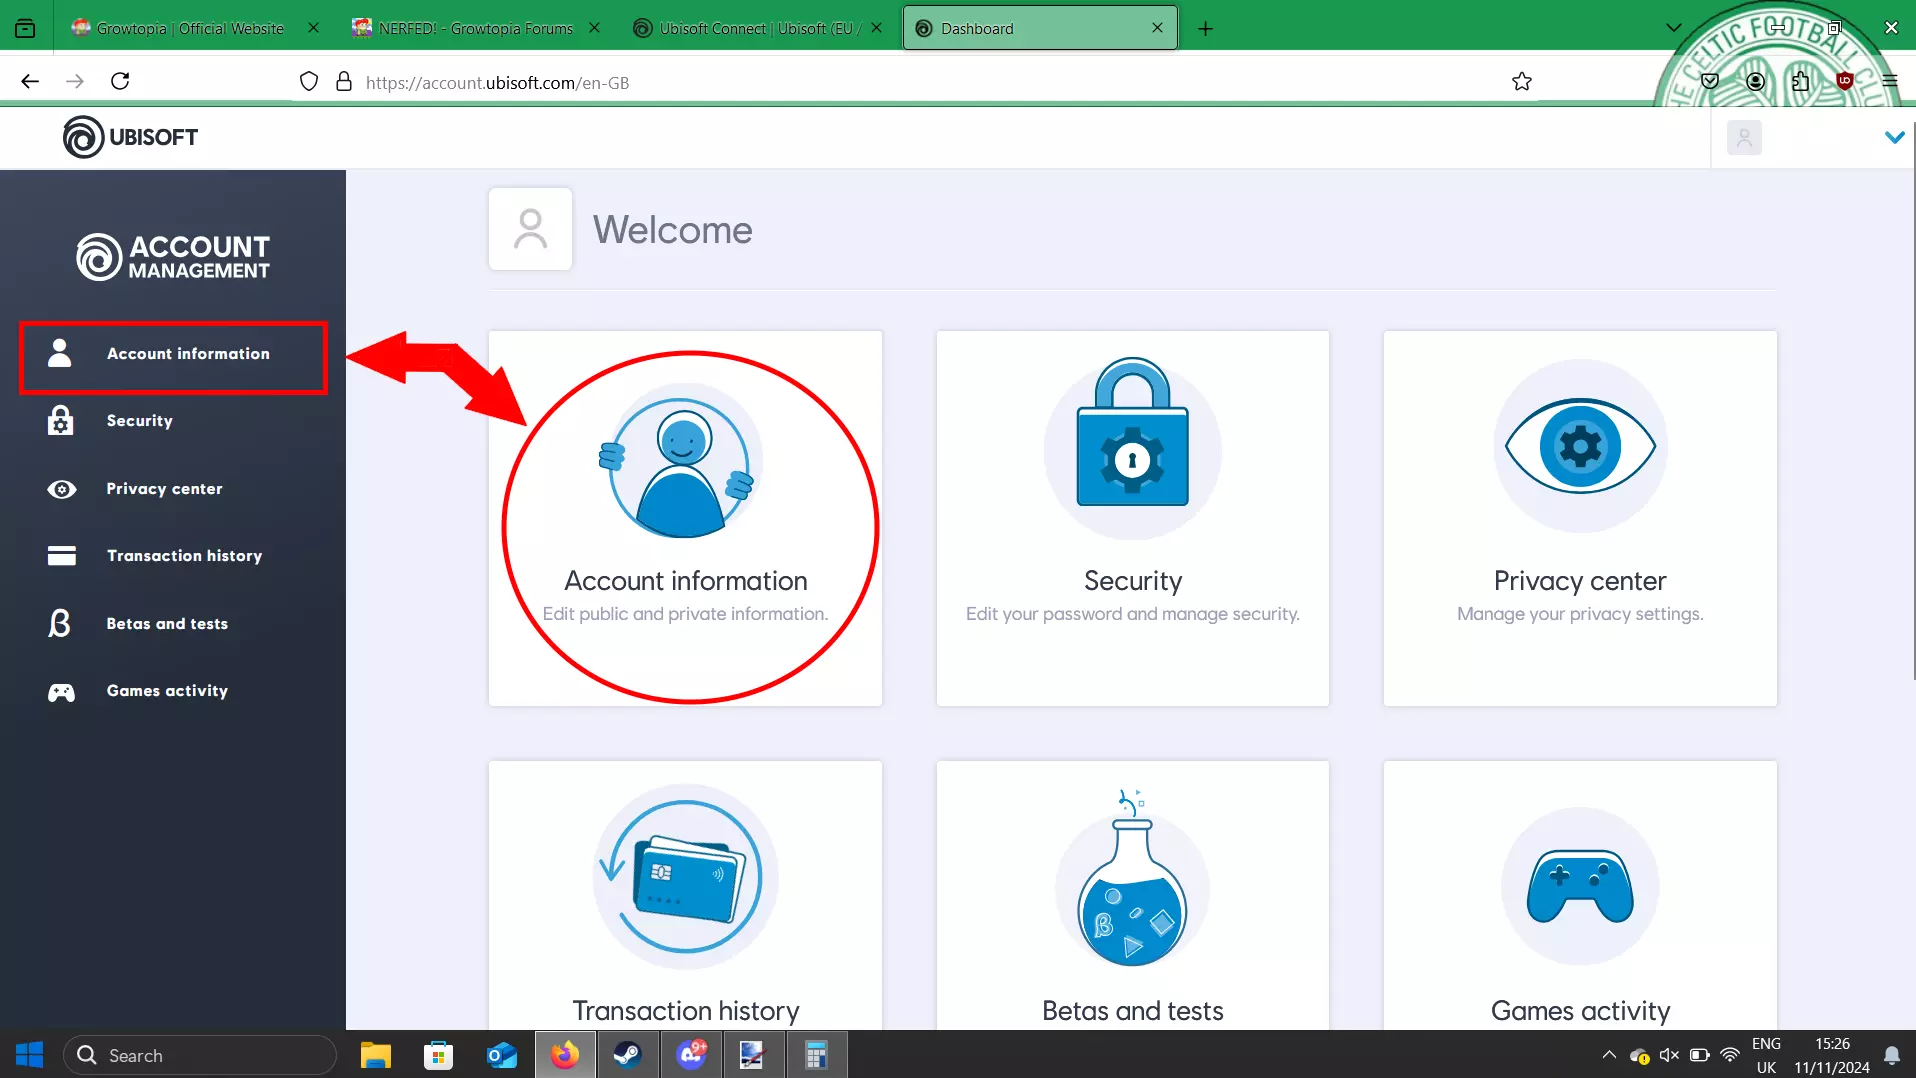Open the Account information dashboard card
The width and height of the screenshot is (1916, 1078).
click(x=685, y=518)
